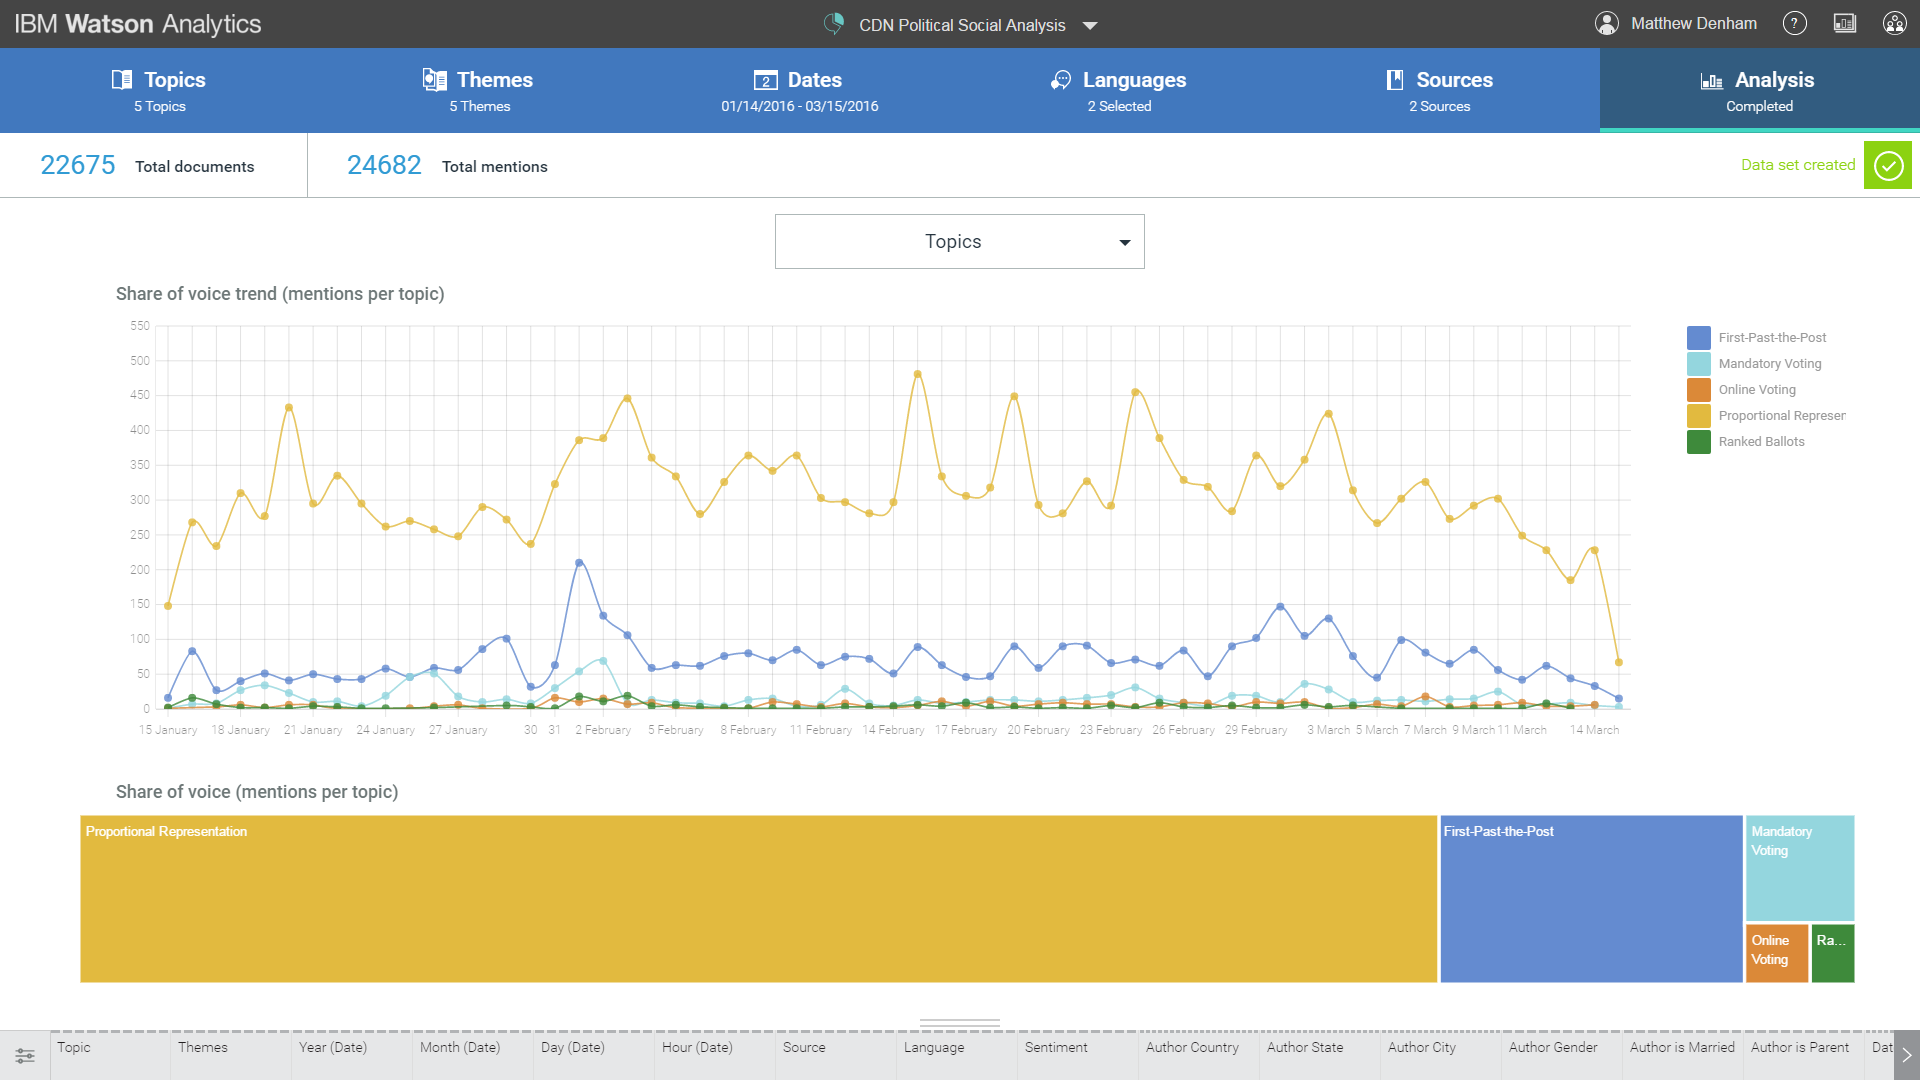
Task: Open the filter settings sliders icon
Action: [x=25, y=1055]
